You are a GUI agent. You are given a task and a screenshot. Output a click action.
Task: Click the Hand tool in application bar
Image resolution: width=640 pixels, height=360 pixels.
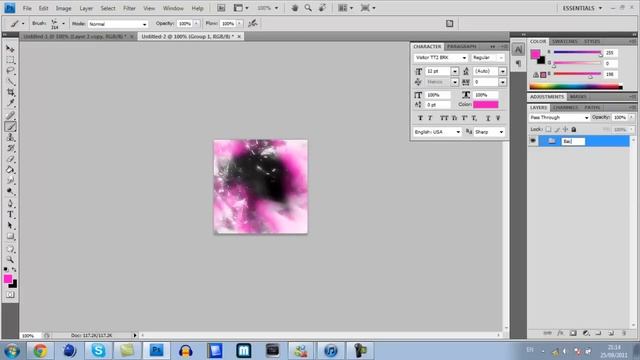click(294, 8)
